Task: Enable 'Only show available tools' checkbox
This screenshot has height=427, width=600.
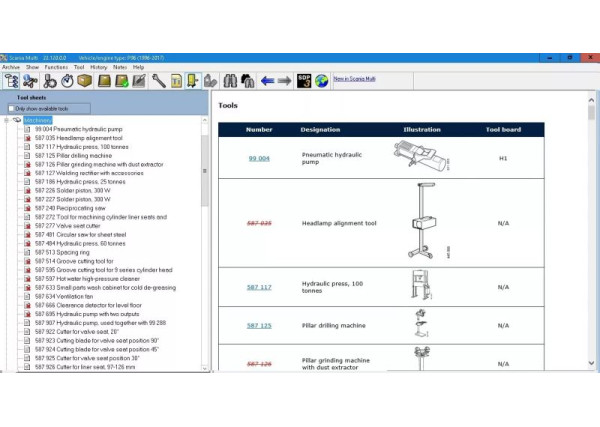Action: 12,108
